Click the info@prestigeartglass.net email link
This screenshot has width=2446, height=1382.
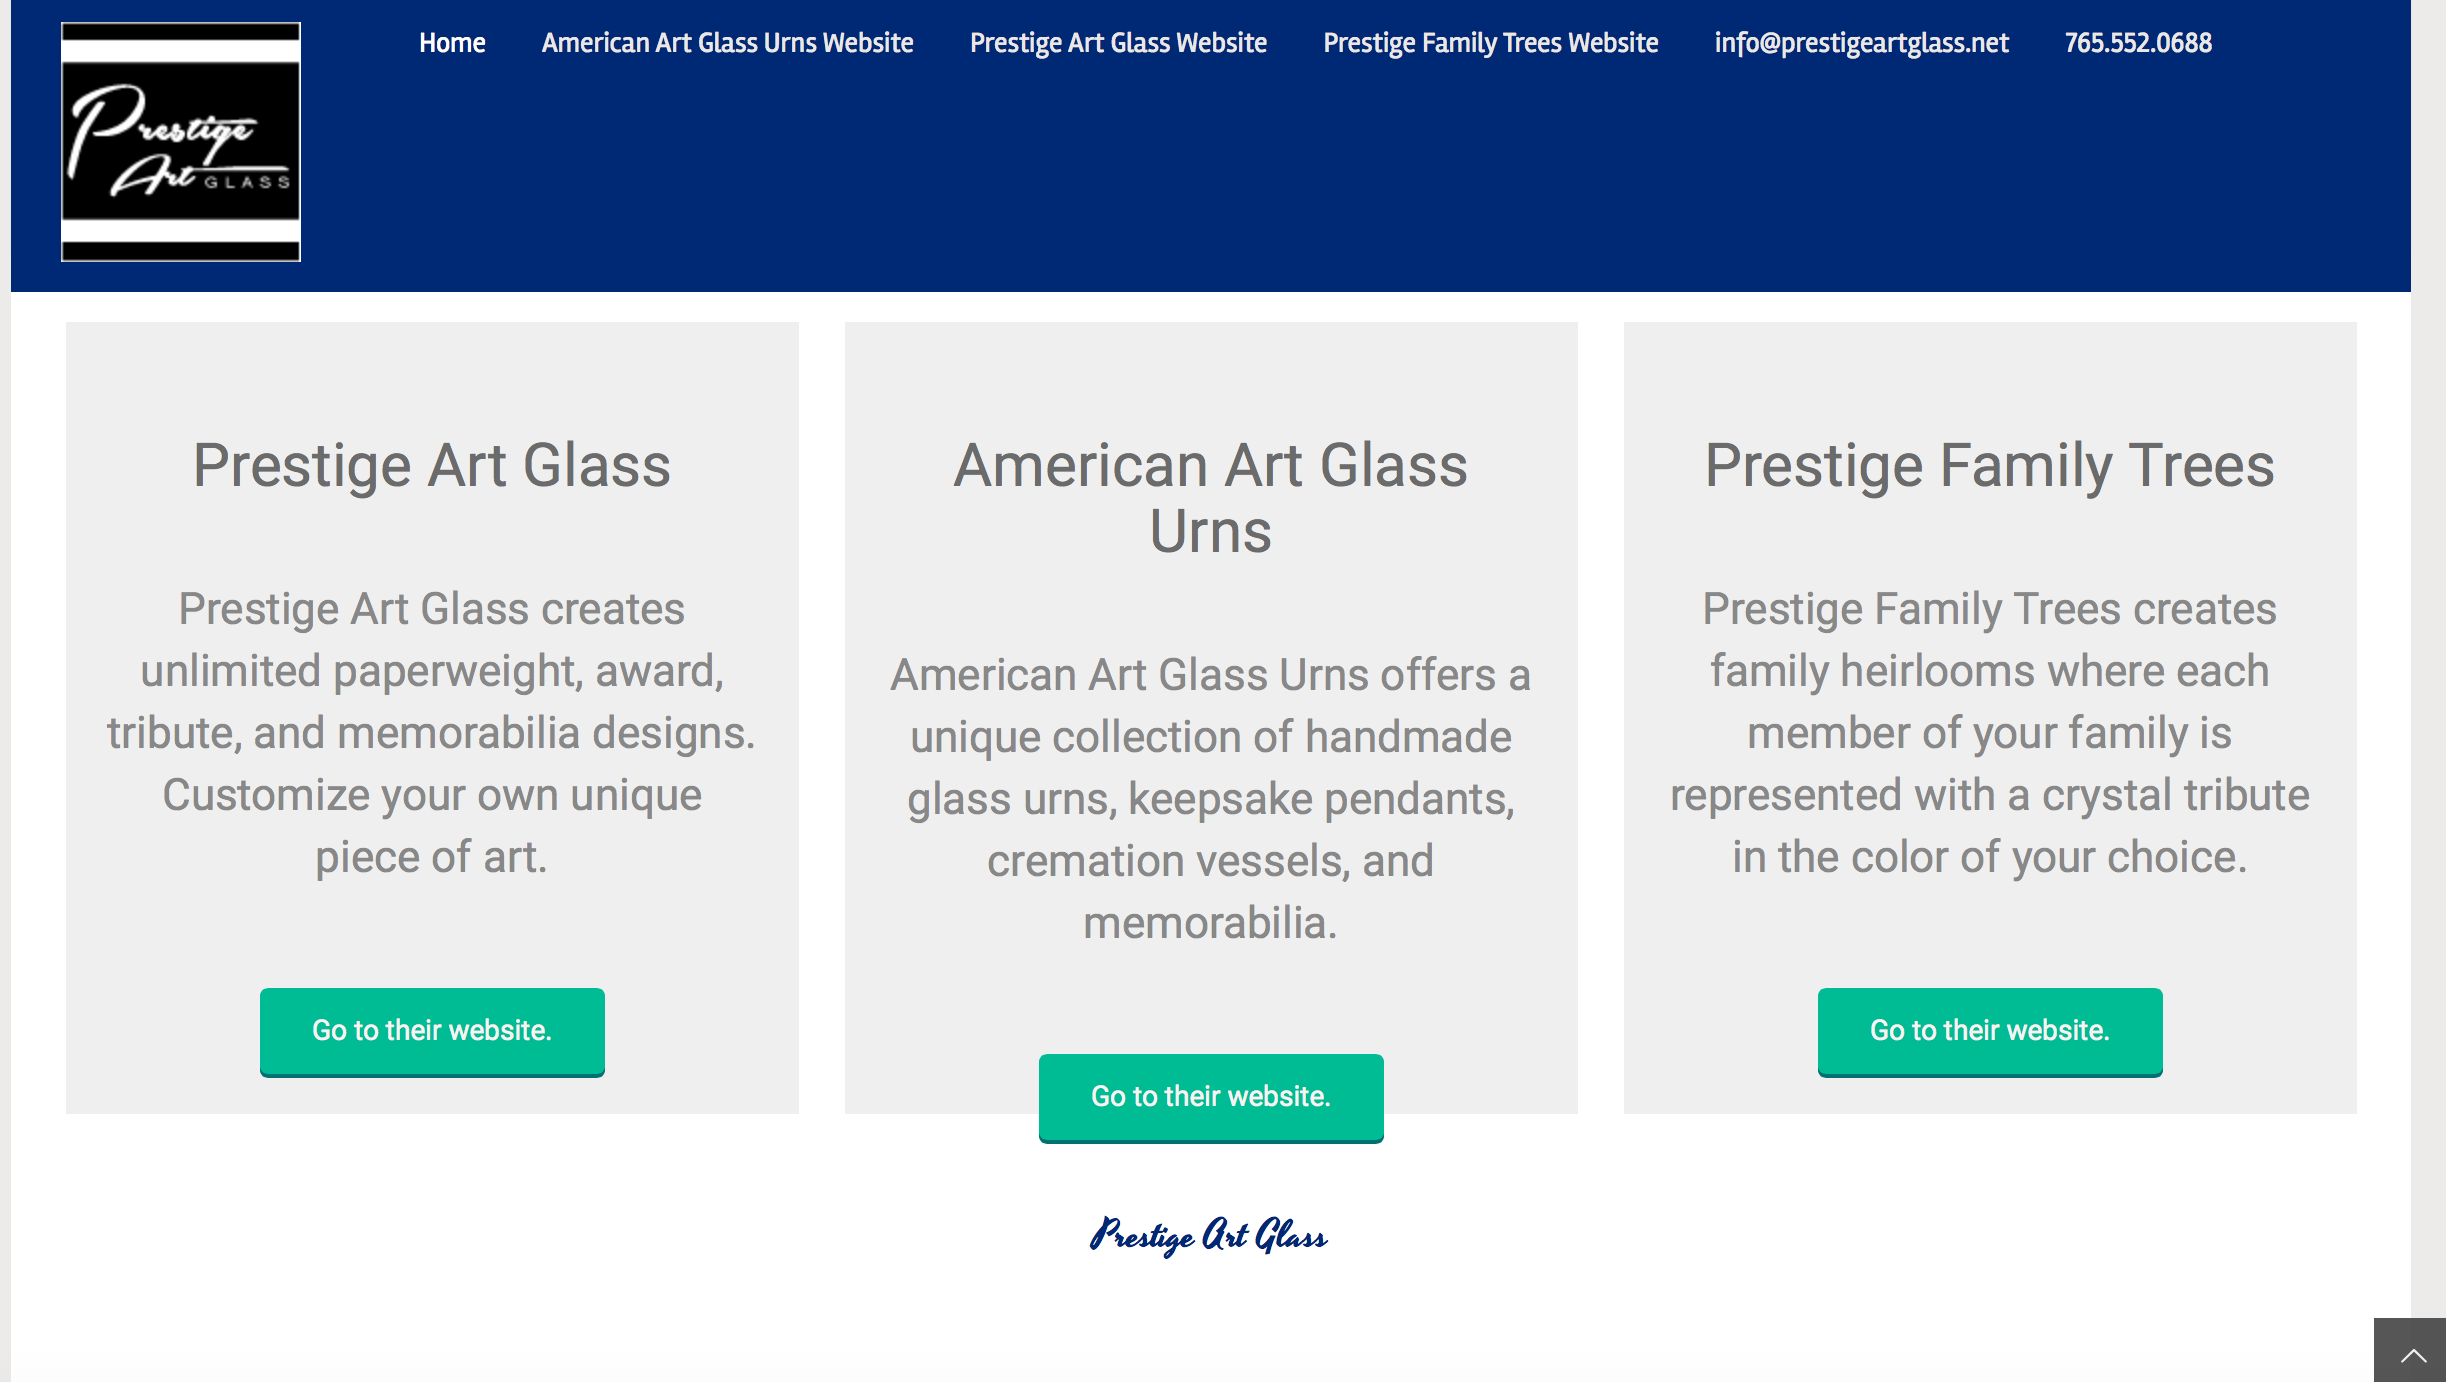[1861, 43]
